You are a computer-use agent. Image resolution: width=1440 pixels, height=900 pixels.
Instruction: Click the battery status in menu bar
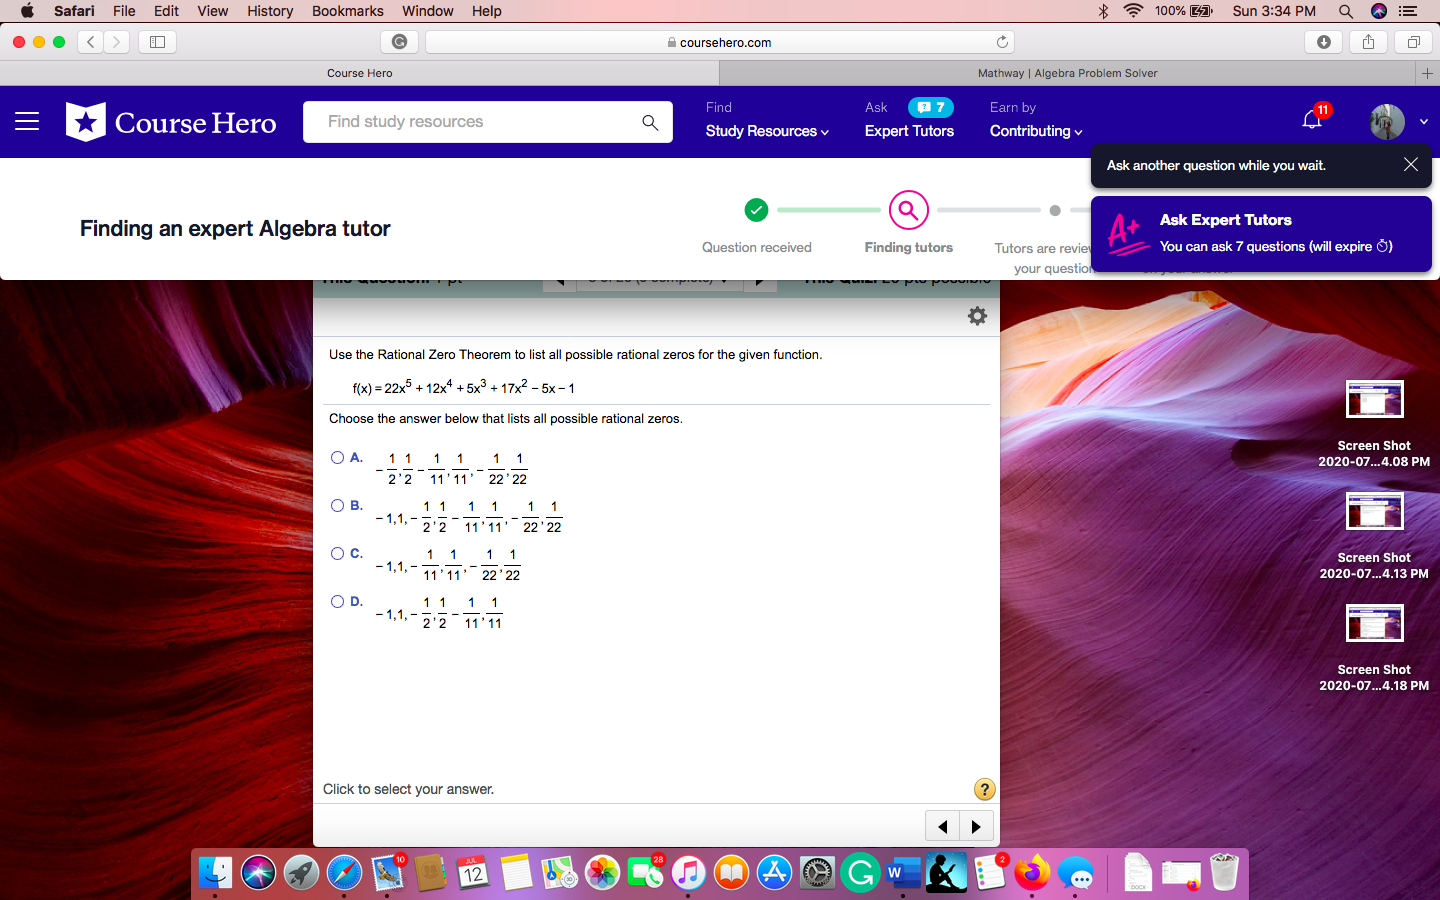pyautogui.click(x=1184, y=11)
